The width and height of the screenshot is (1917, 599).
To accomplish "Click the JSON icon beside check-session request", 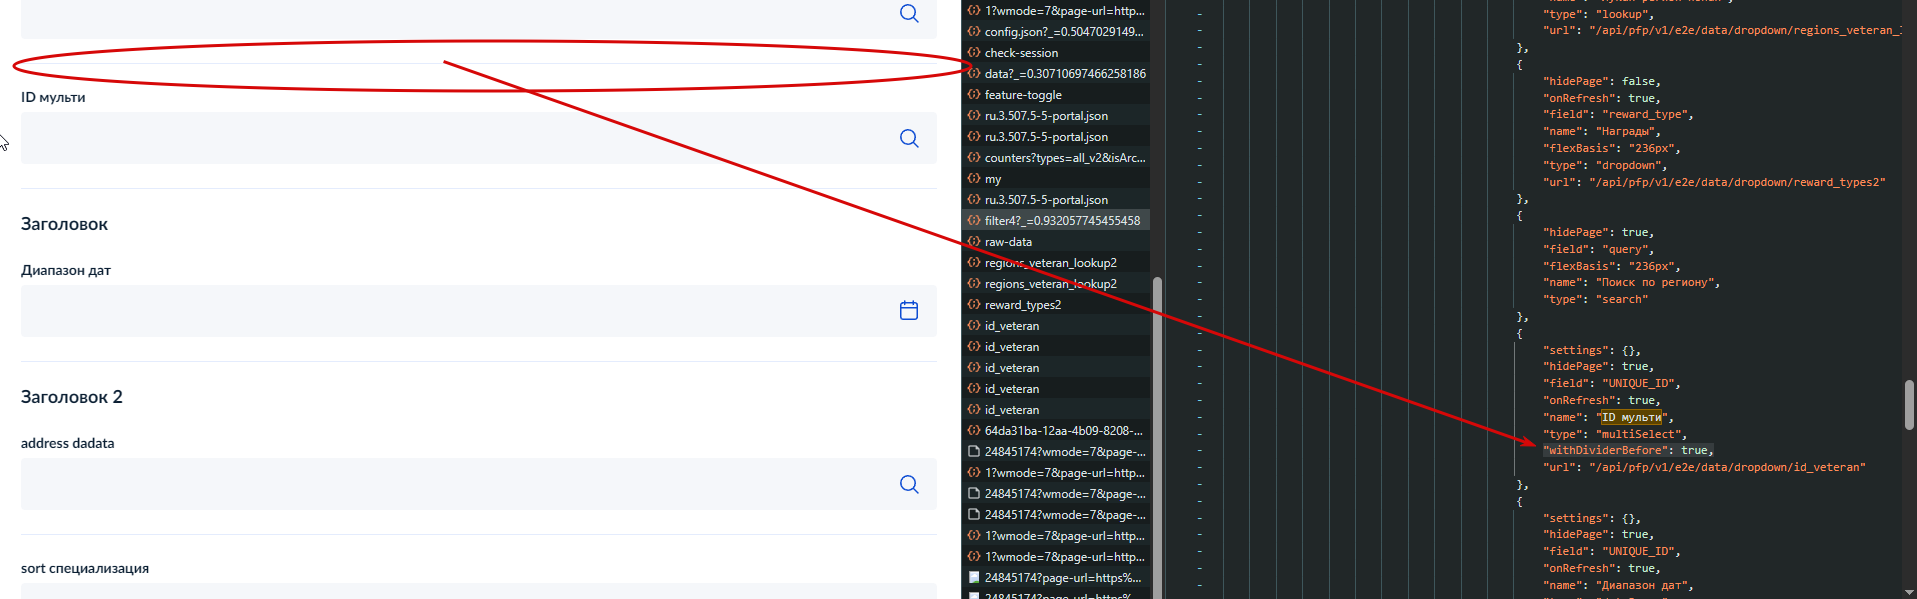I will point(973,53).
